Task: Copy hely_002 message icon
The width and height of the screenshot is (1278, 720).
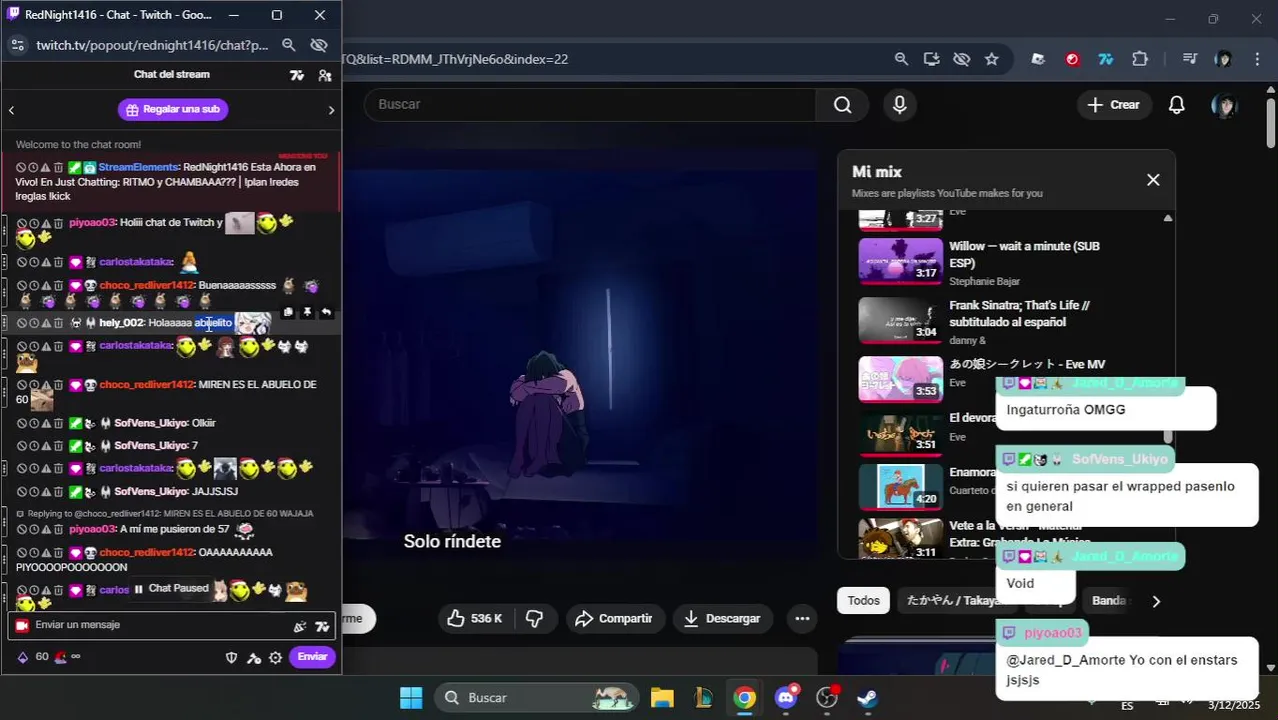Action: 288,312
